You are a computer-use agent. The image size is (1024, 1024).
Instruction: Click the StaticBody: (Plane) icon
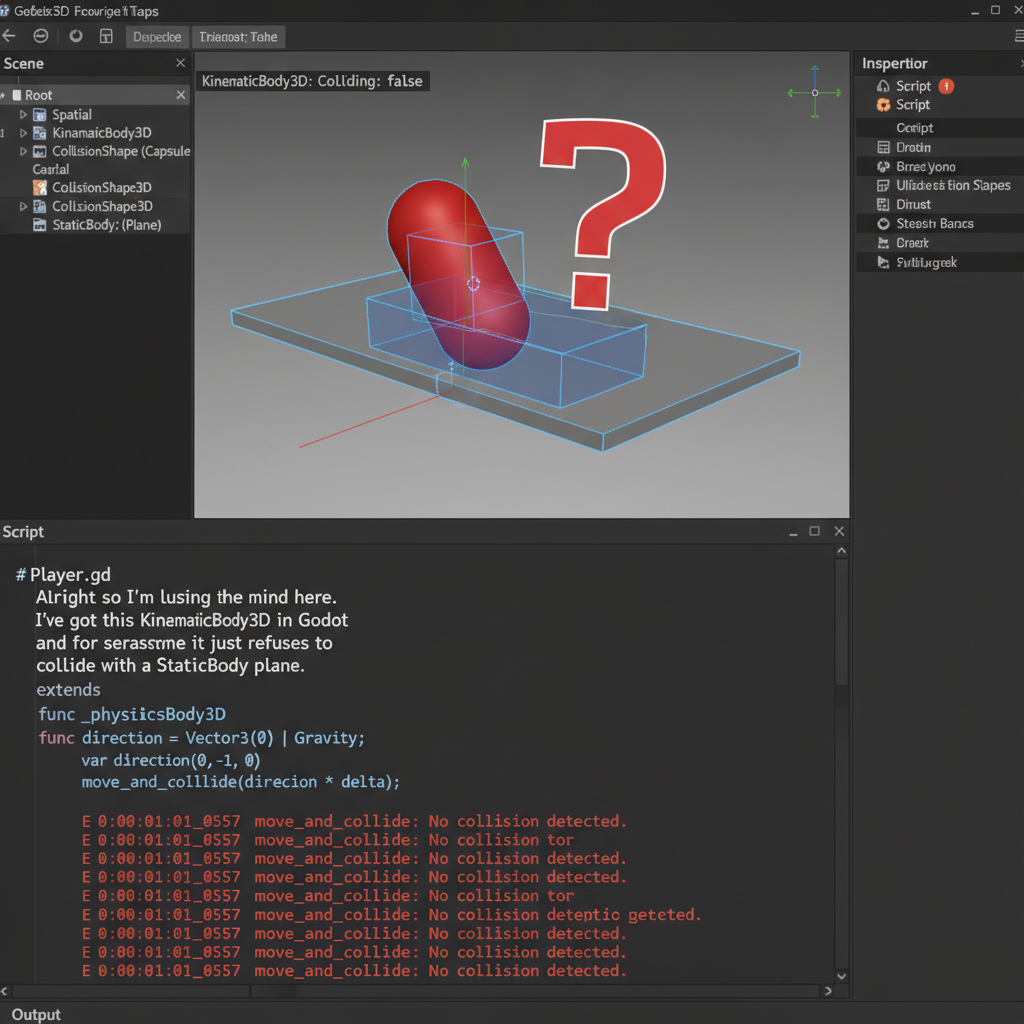click(x=40, y=225)
